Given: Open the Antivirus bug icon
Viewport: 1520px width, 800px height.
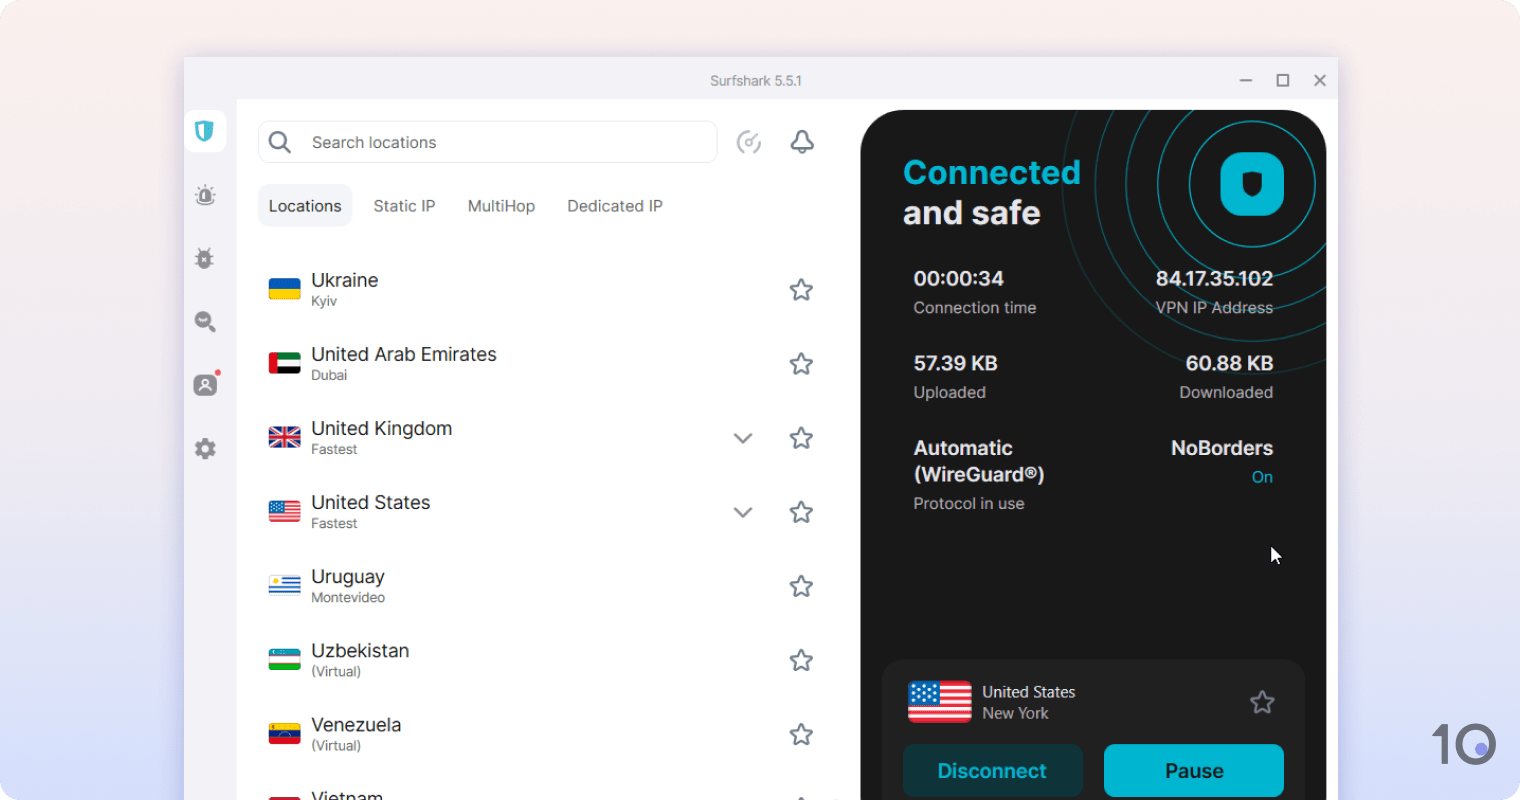Looking at the screenshot, I should [x=205, y=258].
